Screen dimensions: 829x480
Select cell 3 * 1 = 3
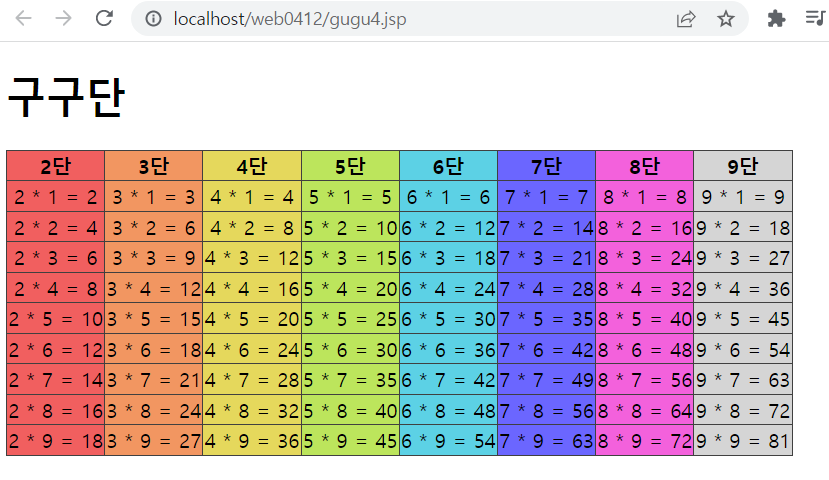pos(154,197)
